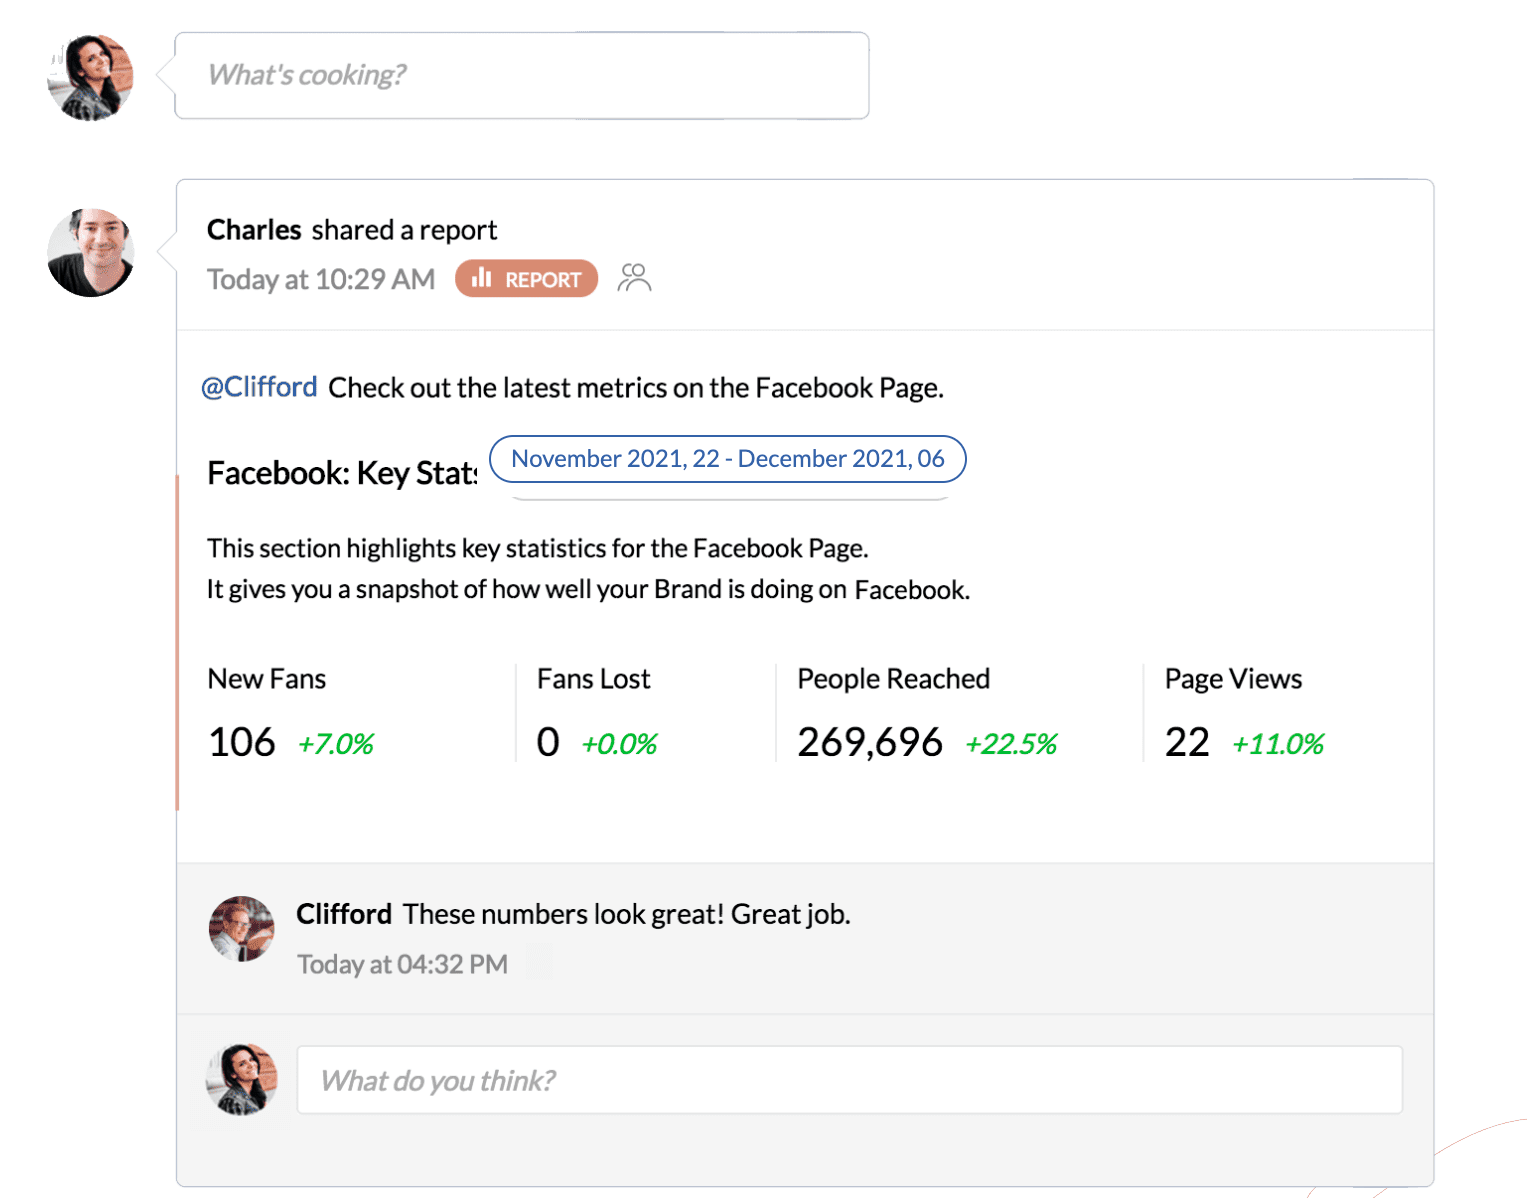Select the People Reached 269,696 statistic
The image size is (1527, 1198).
click(x=927, y=715)
